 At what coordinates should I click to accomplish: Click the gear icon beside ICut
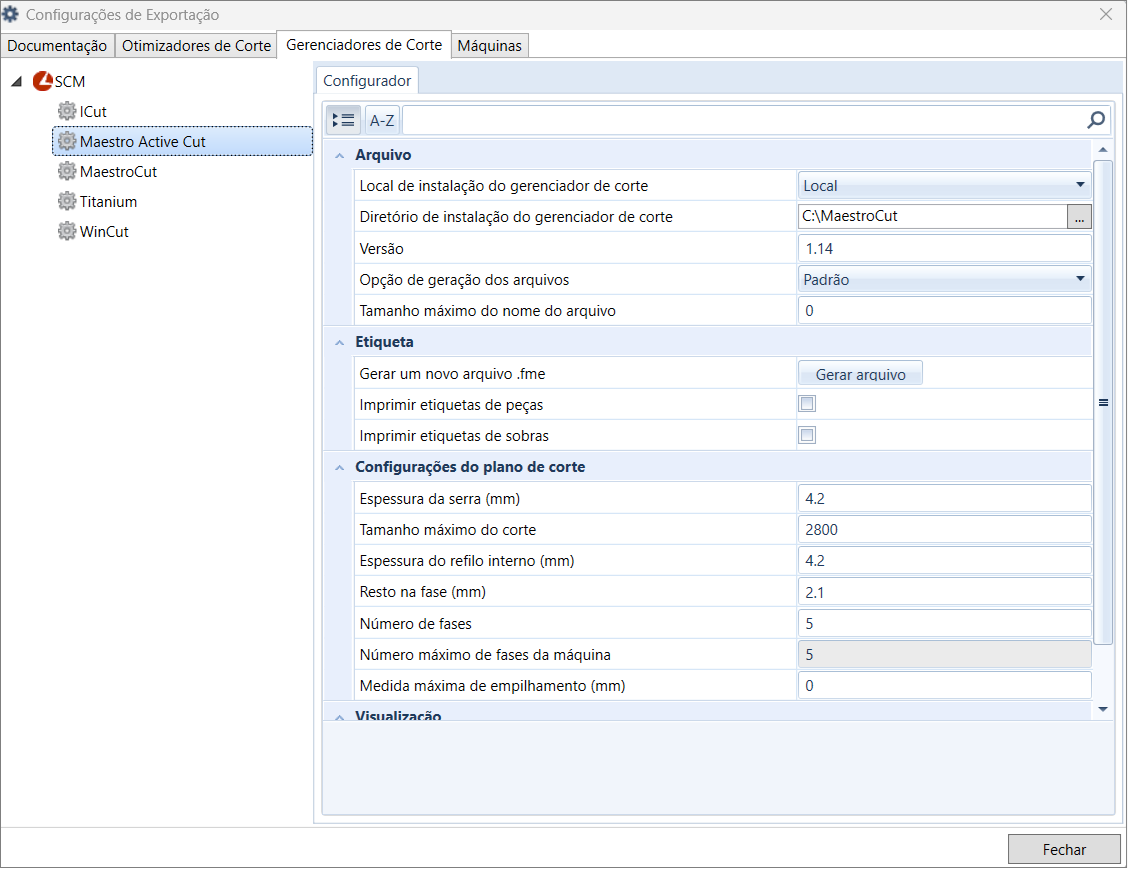67,111
